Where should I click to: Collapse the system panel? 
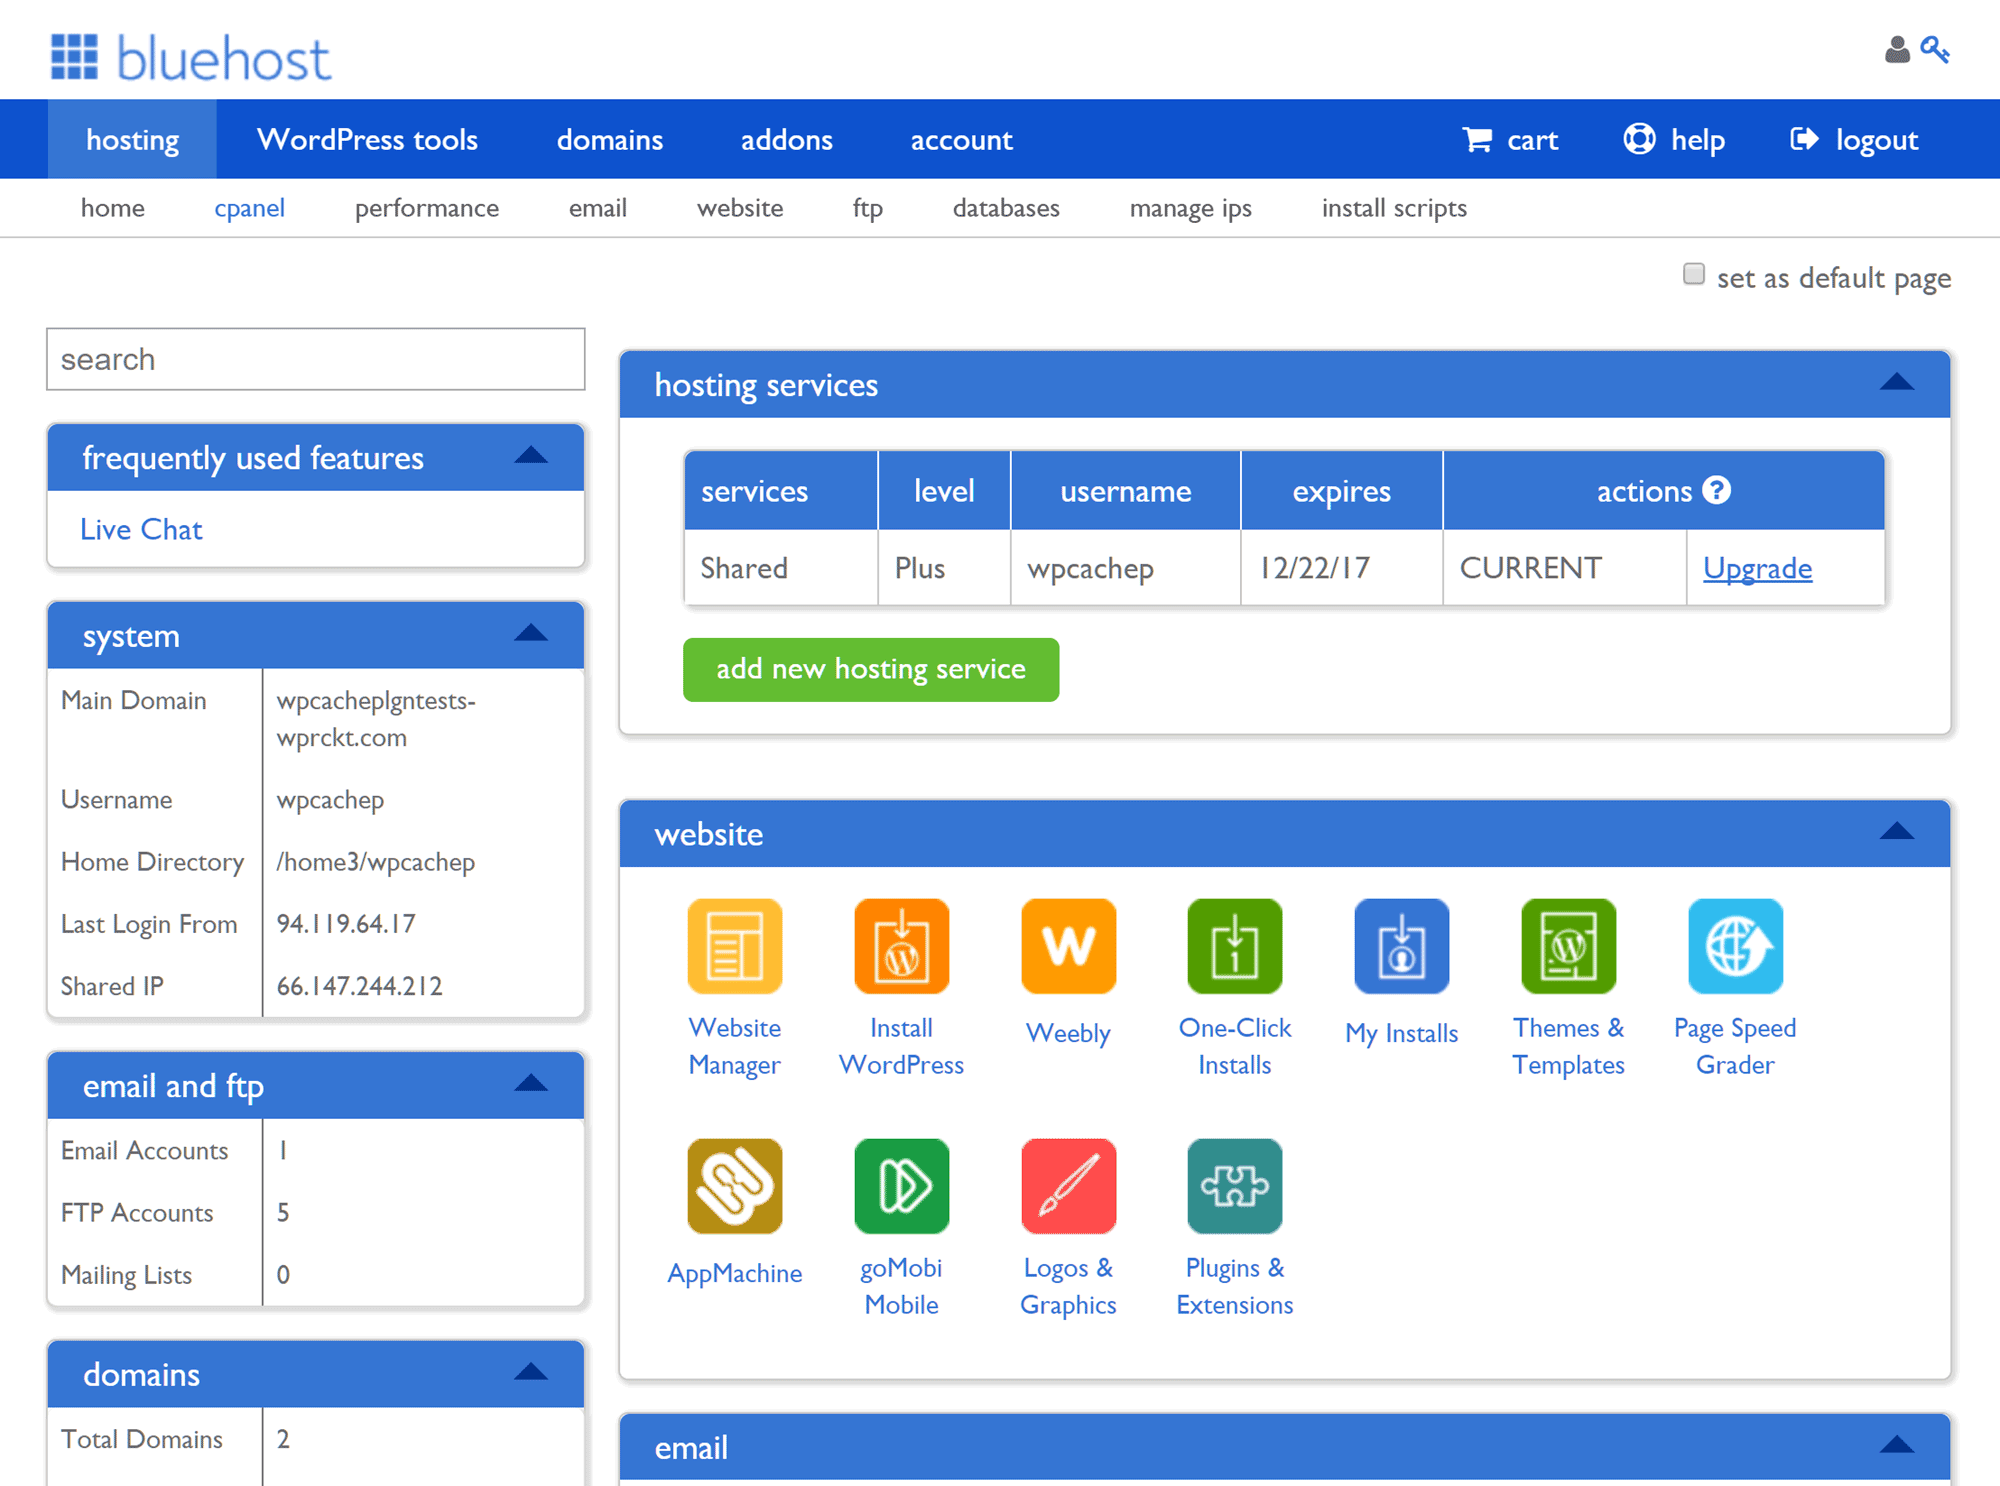(531, 633)
